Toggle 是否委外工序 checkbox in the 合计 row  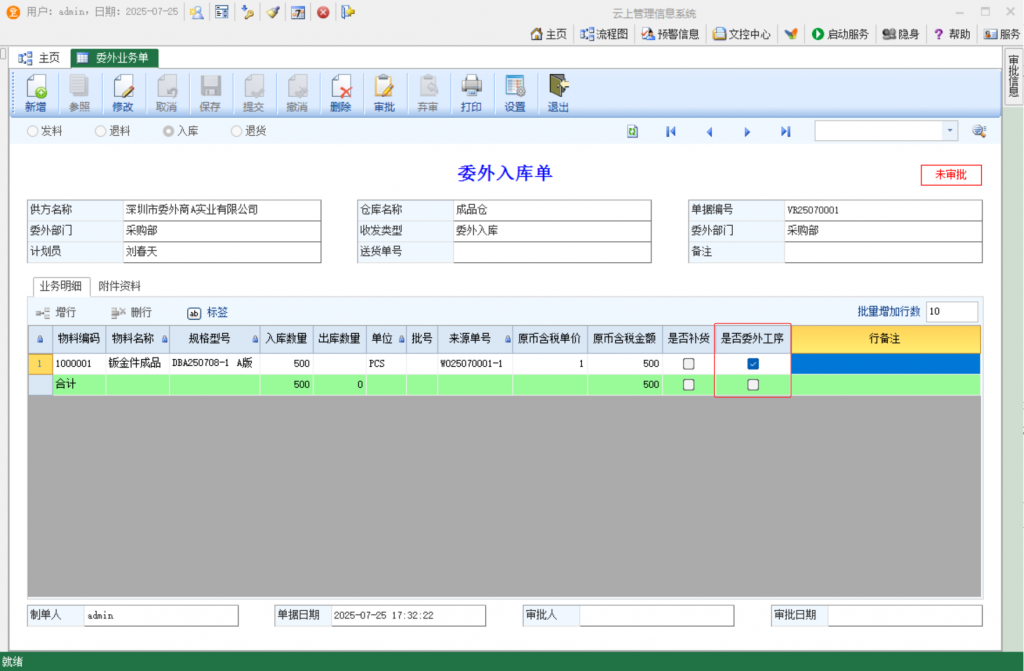point(753,385)
